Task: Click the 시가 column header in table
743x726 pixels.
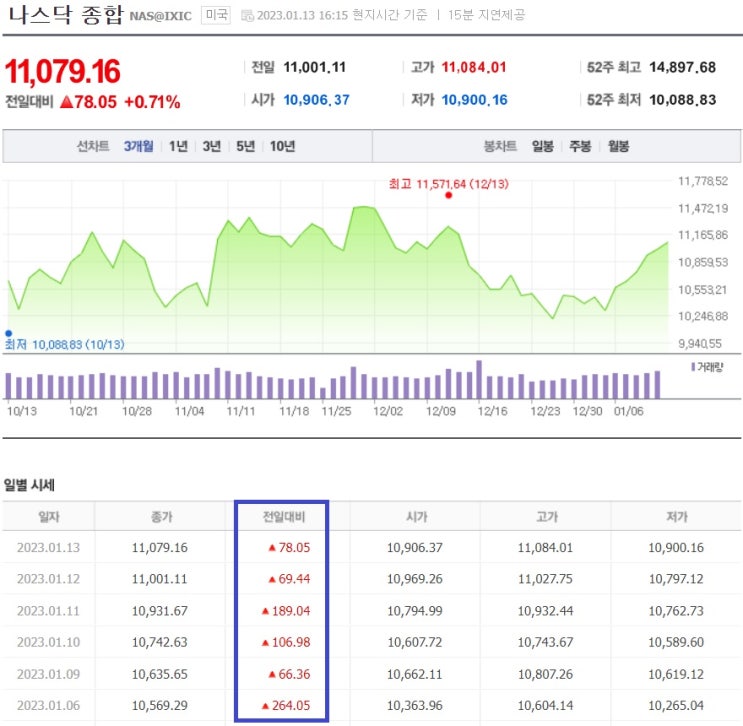Action: [x=417, y=517]
